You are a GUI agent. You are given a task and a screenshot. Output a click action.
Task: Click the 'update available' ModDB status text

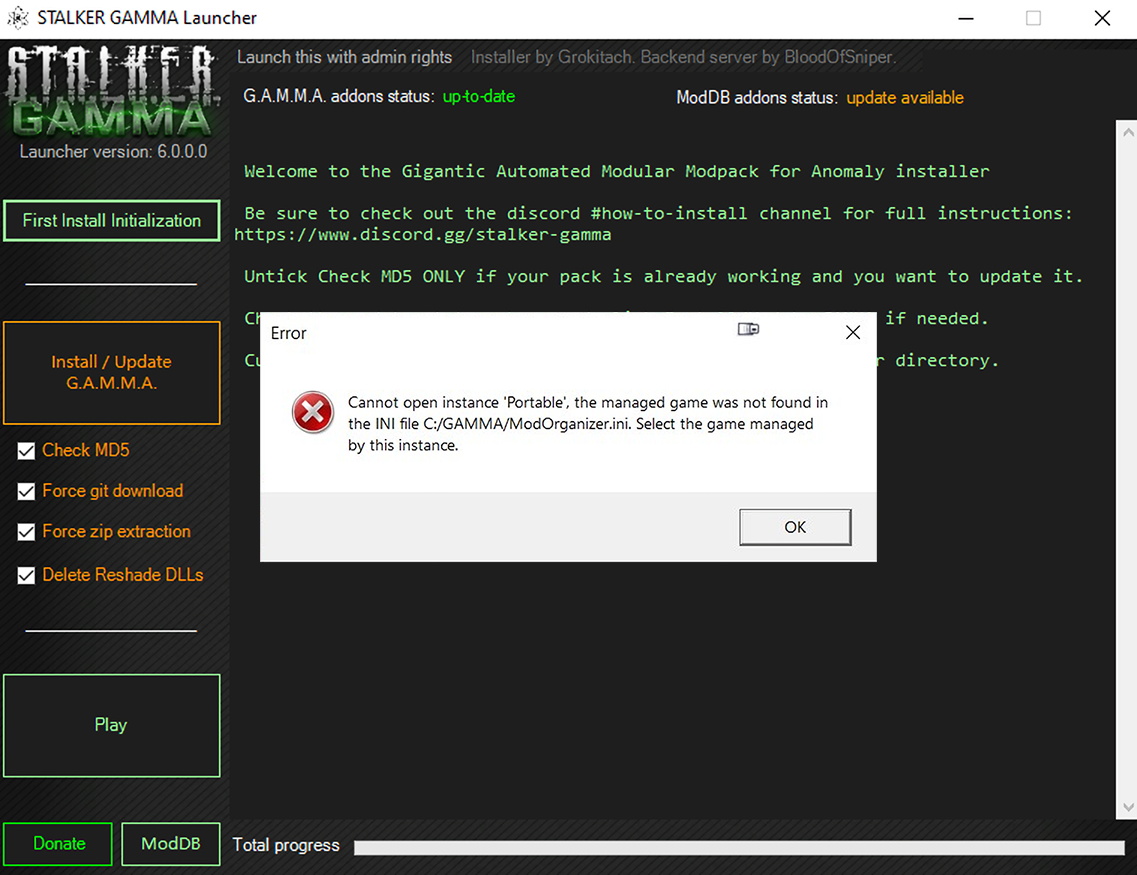point(905,98)
